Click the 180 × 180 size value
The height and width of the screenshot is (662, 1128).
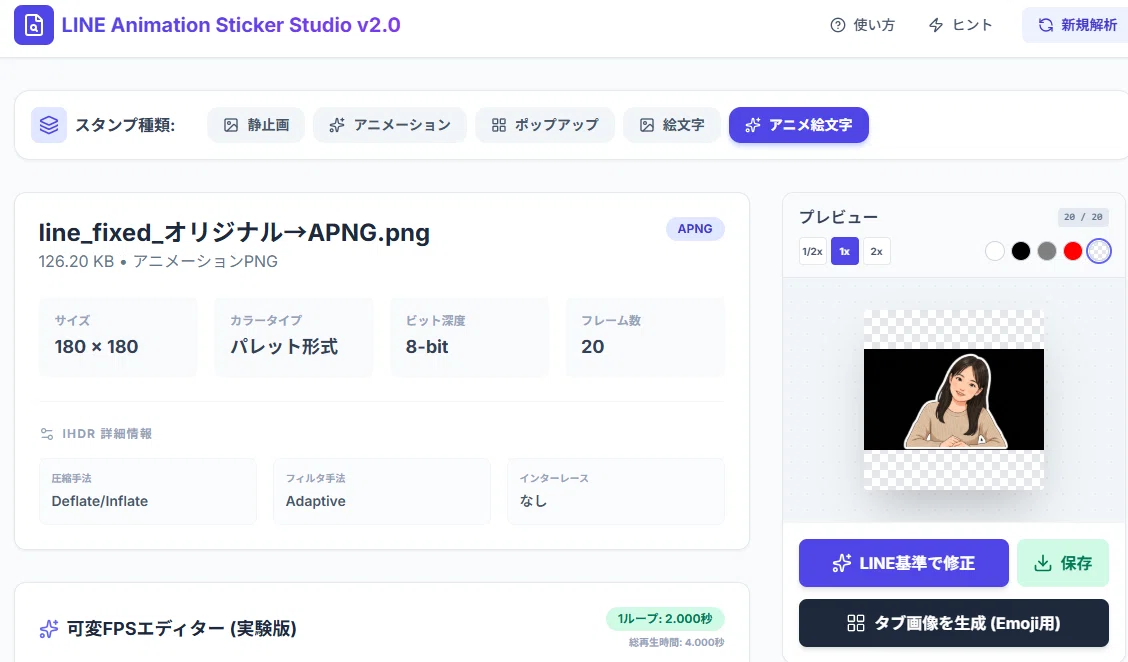96,347
